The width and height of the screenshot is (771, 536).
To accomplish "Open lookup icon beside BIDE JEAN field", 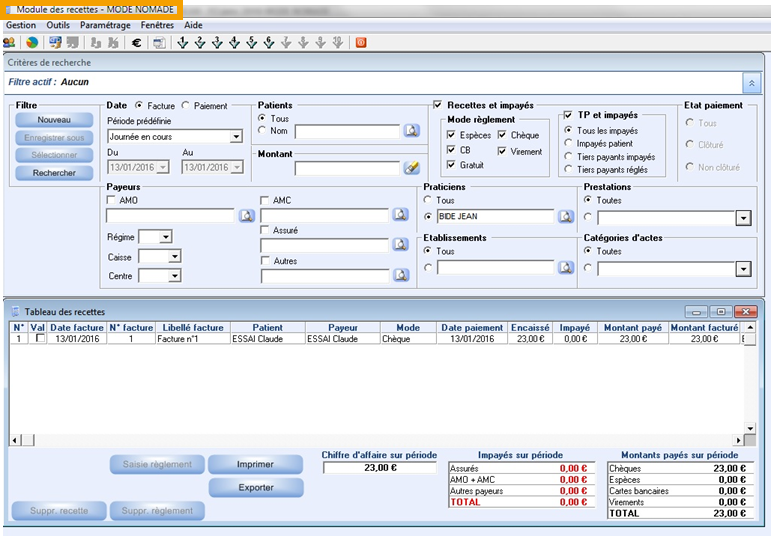I will [565, 216].
